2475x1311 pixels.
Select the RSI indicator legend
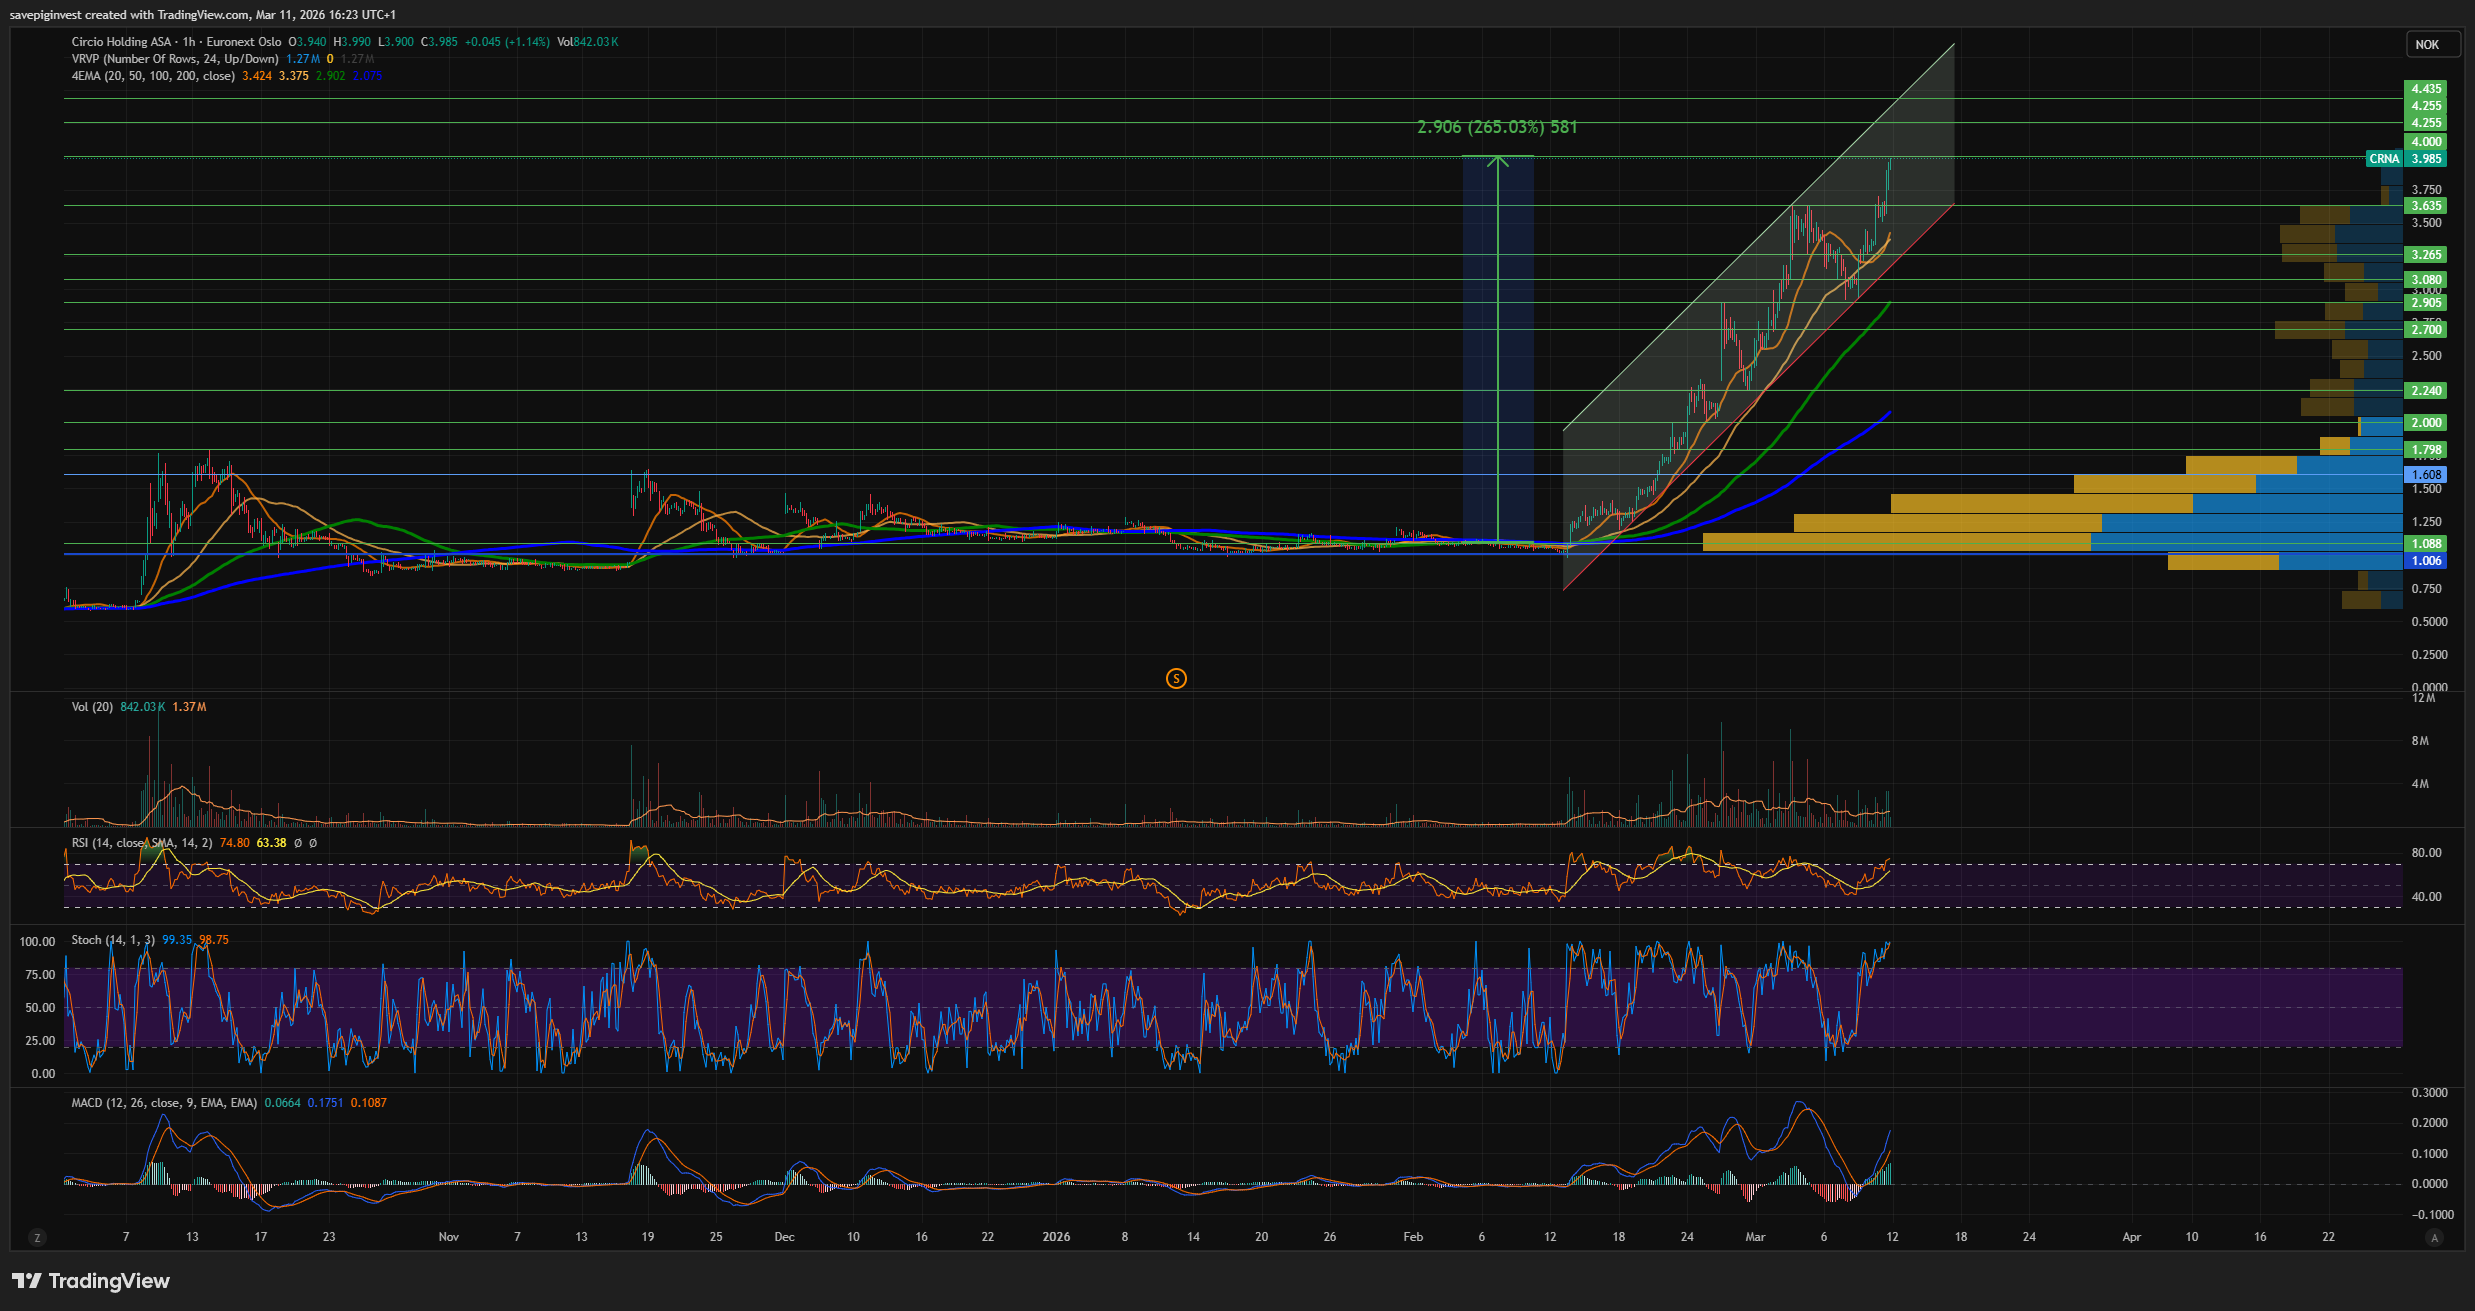coord(140,843)
